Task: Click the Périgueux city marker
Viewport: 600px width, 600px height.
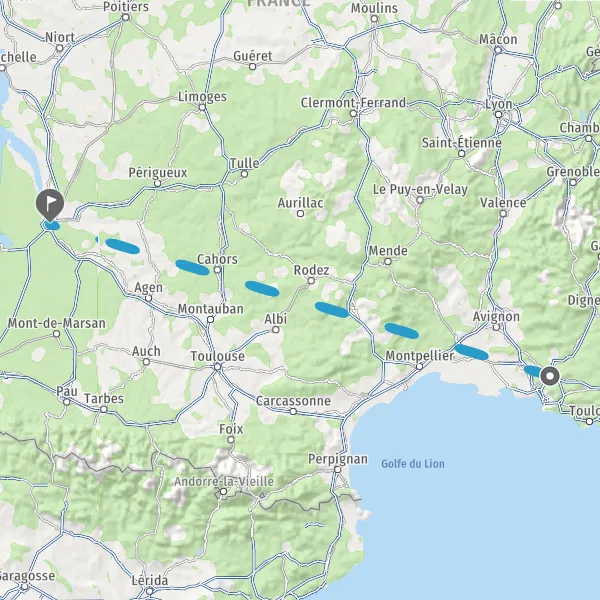Action: [x=157, y=184]
